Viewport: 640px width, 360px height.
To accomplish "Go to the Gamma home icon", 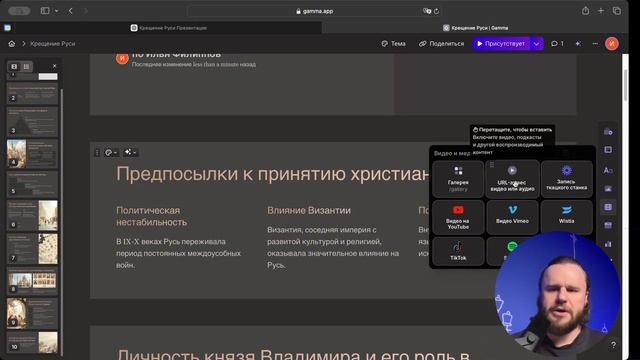I will (x=11, y=44).
